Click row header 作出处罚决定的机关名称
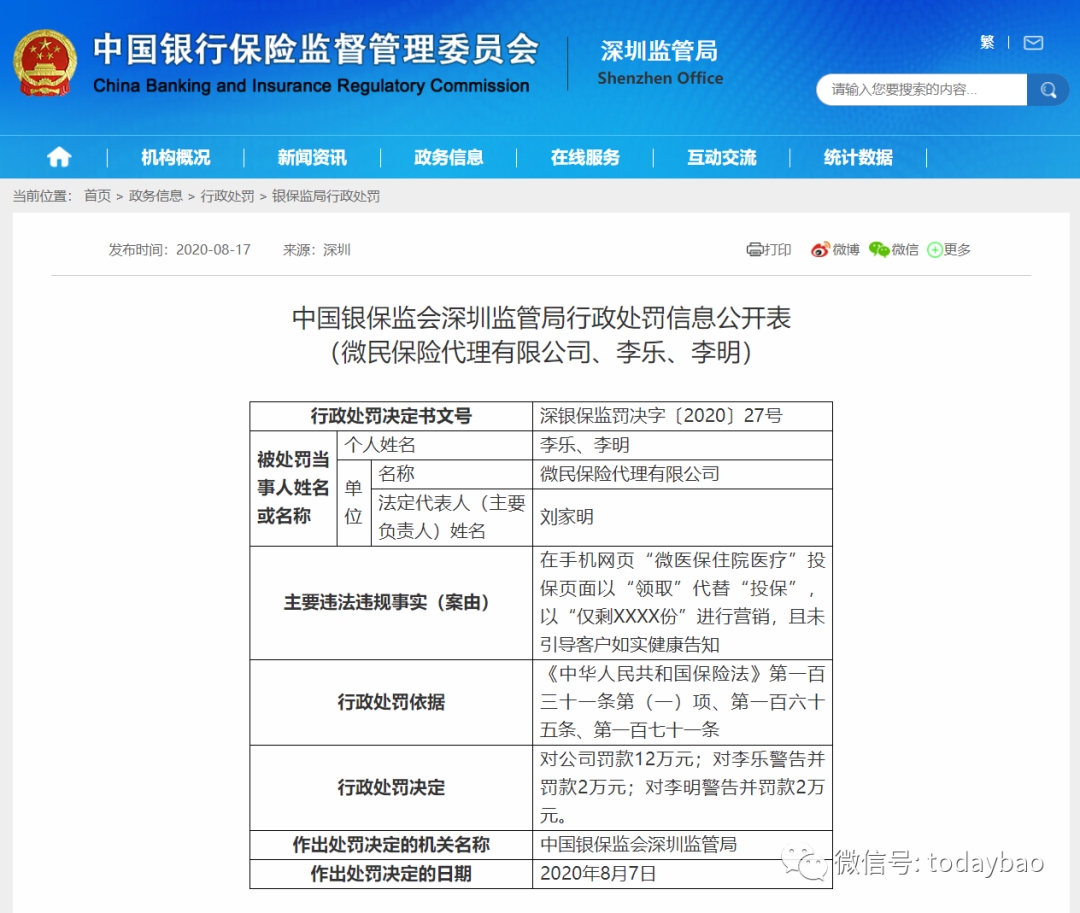The width and height of the screenshot is (1080, 913). [x=391, y=845]
